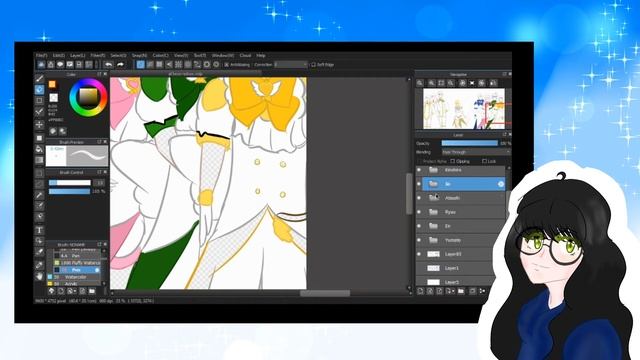Click the Navigator canvas thumbnail preview
Screen dimensions: 640x360
coord(464,109)
